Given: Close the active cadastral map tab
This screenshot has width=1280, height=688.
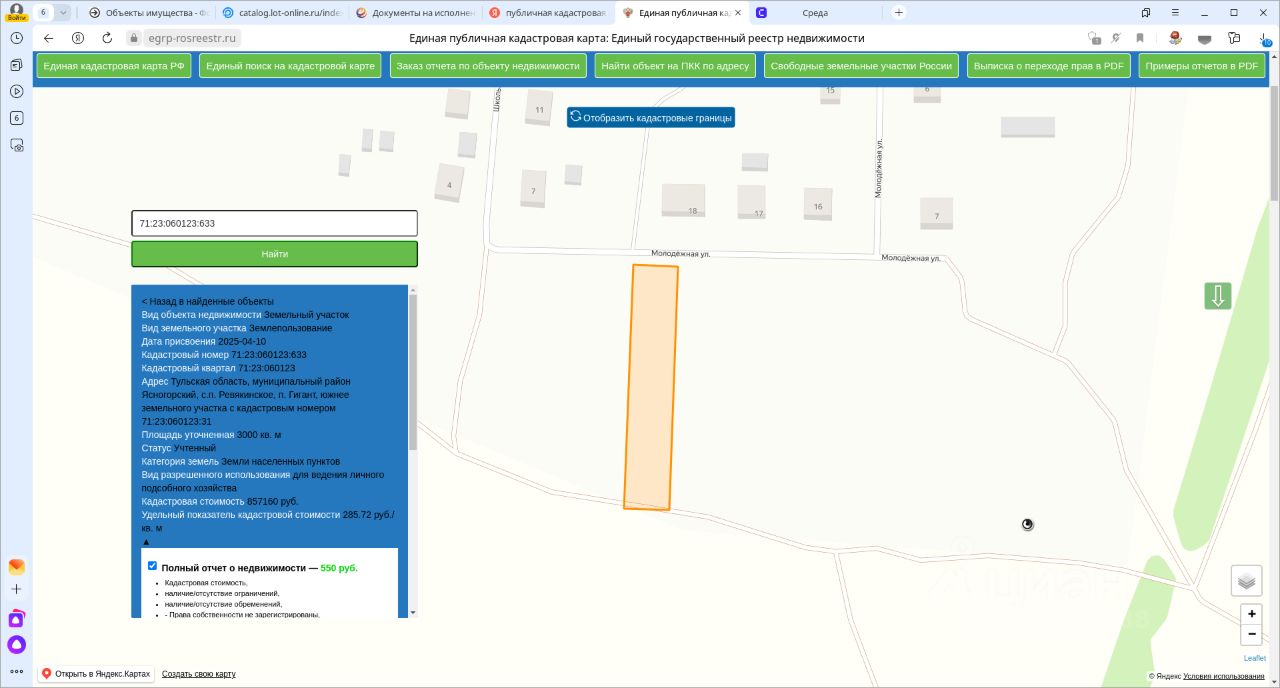Looking at the screenshot, I should tap(738, 12).
